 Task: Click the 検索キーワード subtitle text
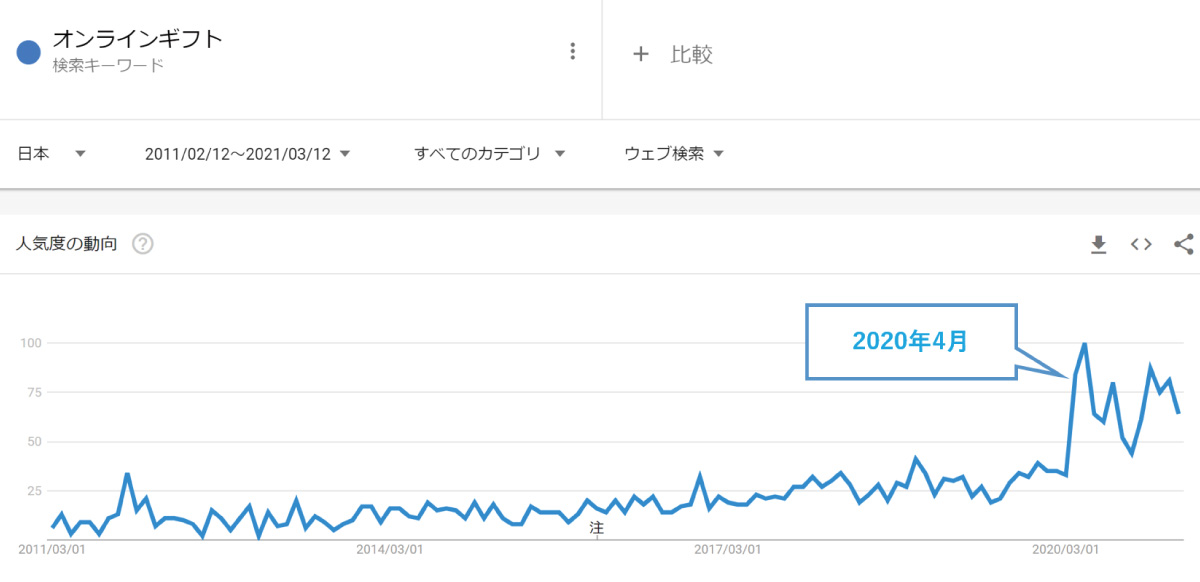click(108, 66)
